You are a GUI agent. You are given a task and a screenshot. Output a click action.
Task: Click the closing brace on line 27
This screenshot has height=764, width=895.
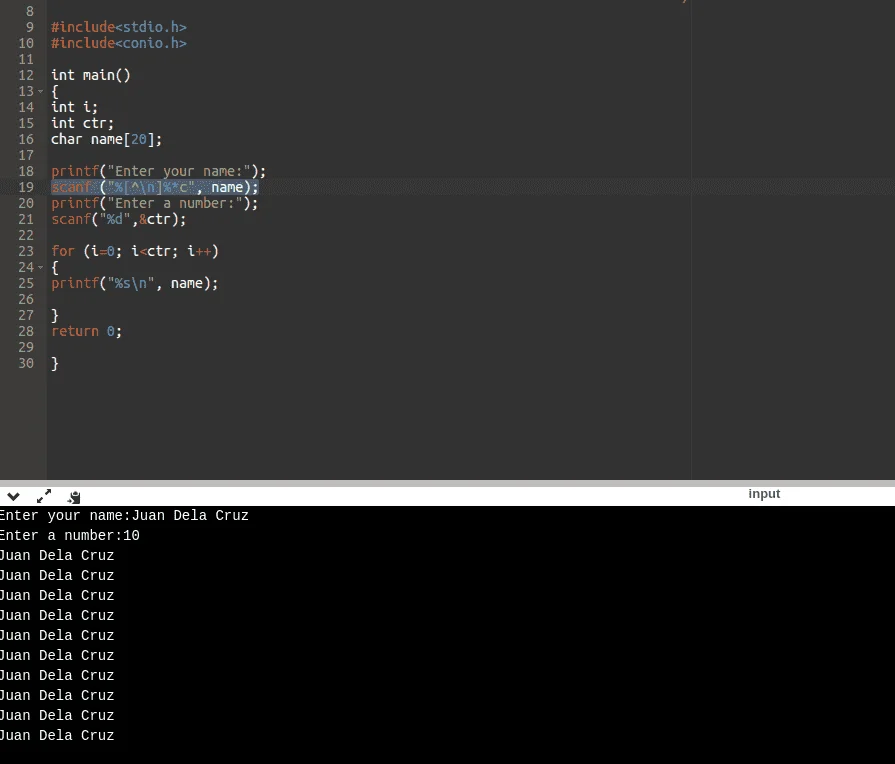click(x=55, y=316)
